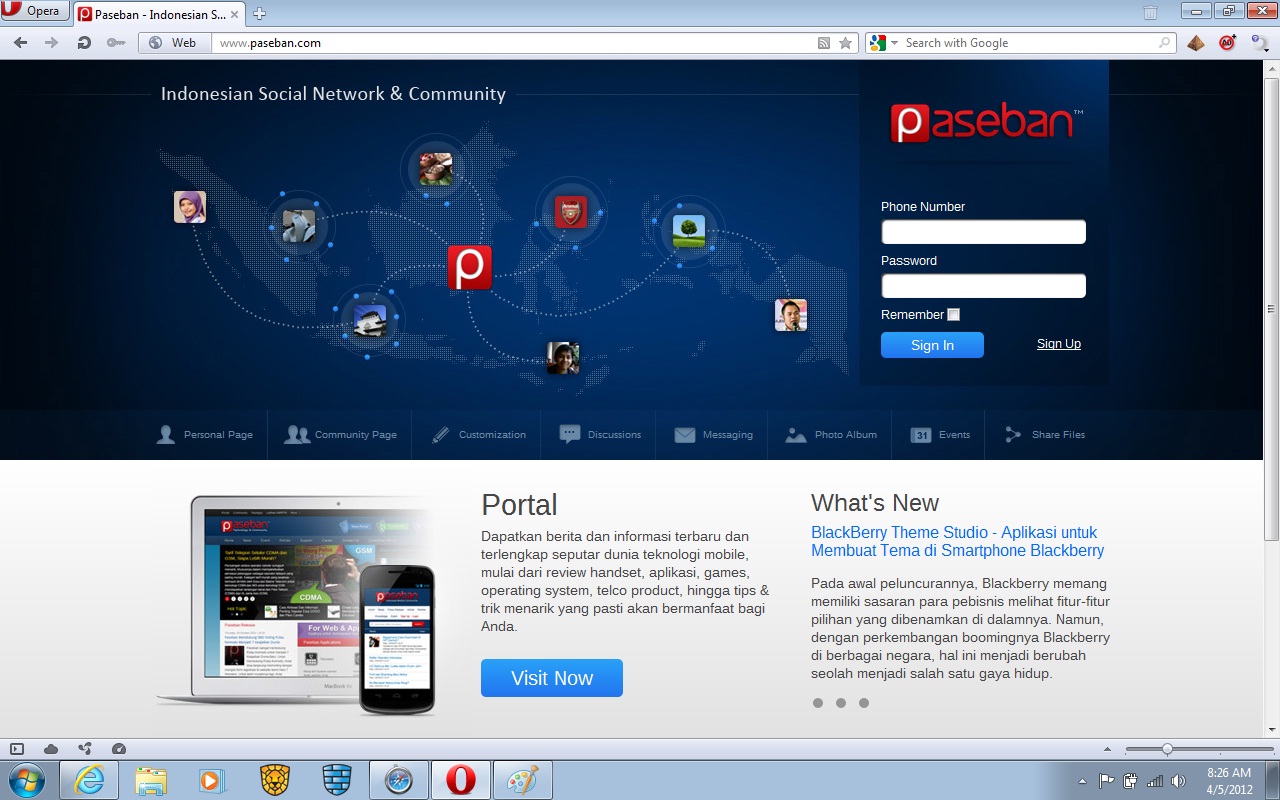Open the search engine dropdown arrow
1280x800 pixels.
(895, 43)
